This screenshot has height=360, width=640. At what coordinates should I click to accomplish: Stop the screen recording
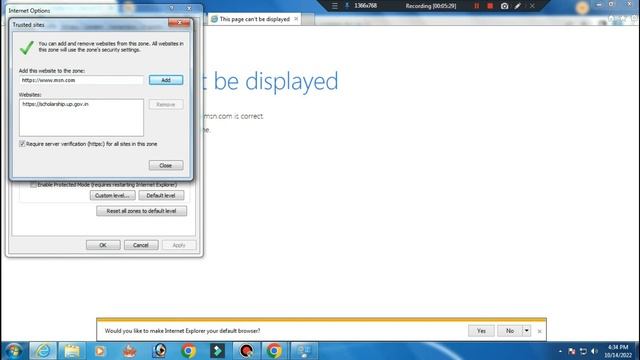tap(490, 6)
